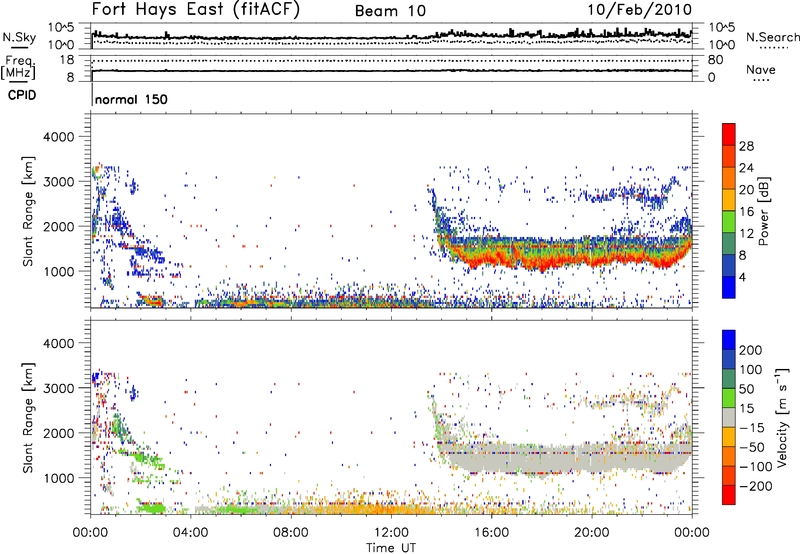The image size is (800, 554).
Task: Pick the power color bar segment between 24 and 28
Action: [729, 156]
